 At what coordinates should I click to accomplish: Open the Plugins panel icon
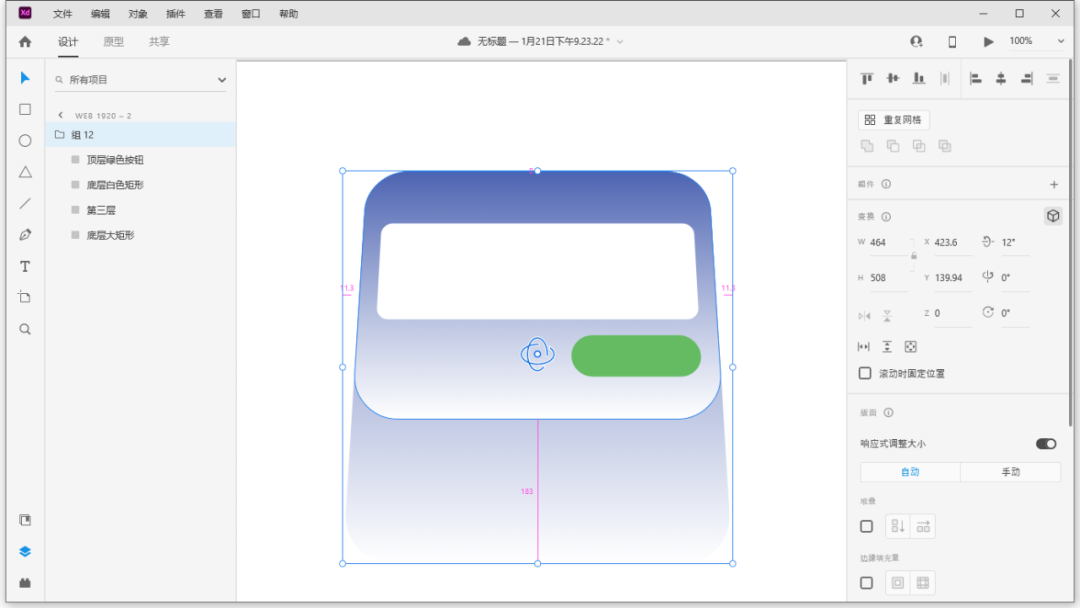click(x=25, y=582)
